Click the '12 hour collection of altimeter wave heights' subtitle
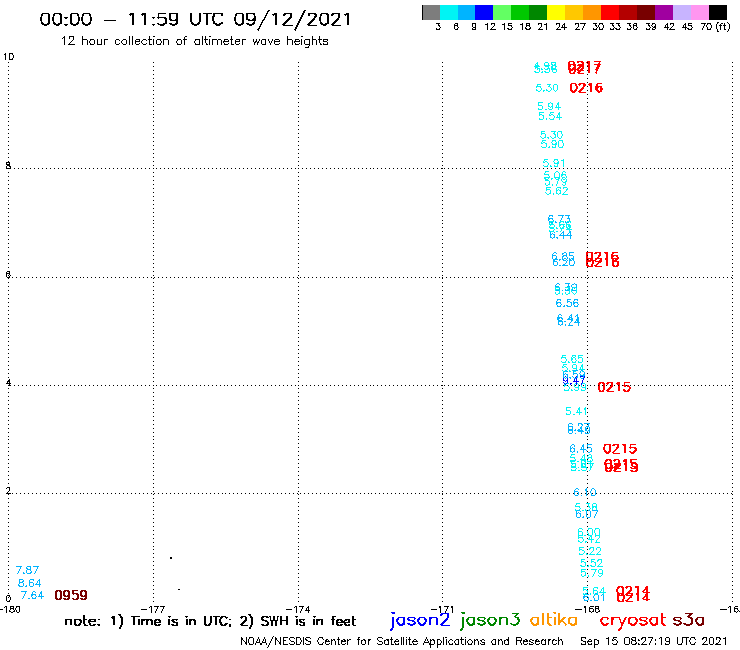 [194, 41]
